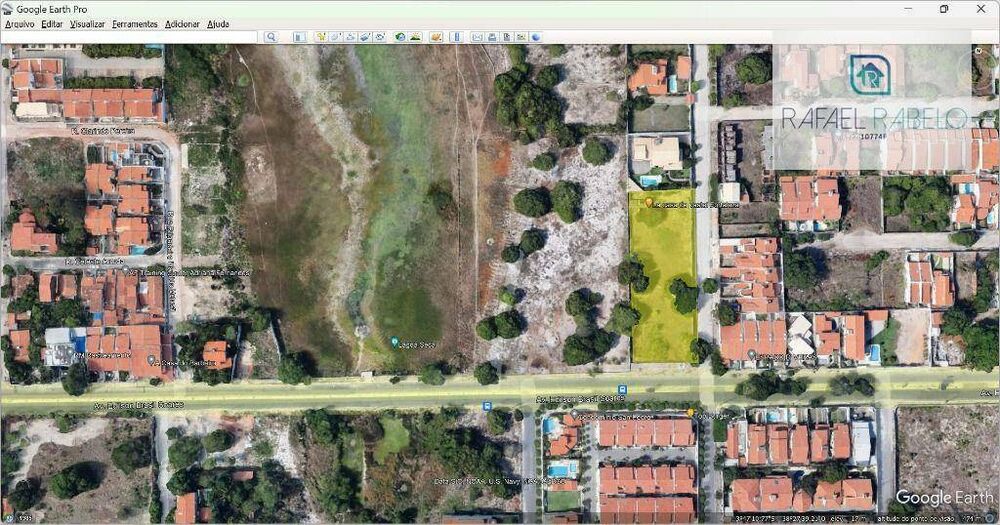Click the save image icon
This screenshot has width=1000, height=525.
click(x=507, y=37)
